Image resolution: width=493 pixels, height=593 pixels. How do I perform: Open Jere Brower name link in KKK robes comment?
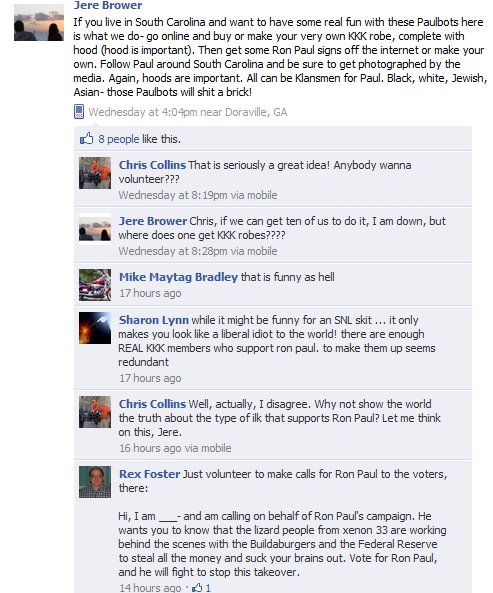[153, 221]
